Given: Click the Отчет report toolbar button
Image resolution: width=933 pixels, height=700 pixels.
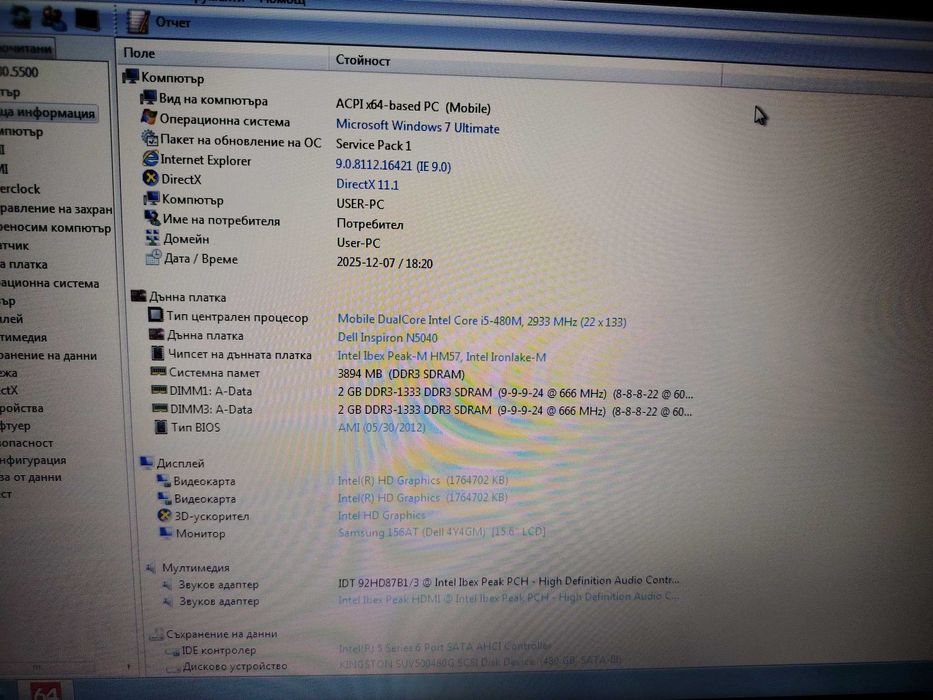Looking at the screenshot, I should (158, 21).
